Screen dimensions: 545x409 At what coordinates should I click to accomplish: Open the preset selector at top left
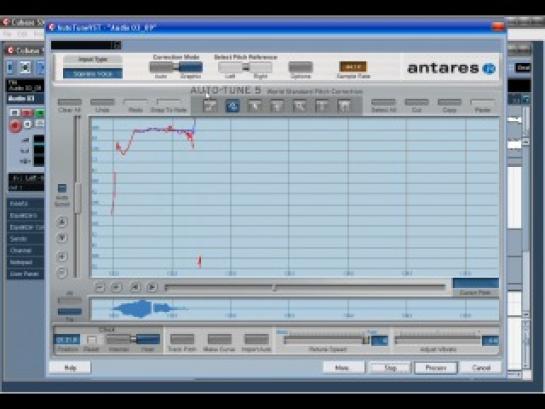(86, 45)
